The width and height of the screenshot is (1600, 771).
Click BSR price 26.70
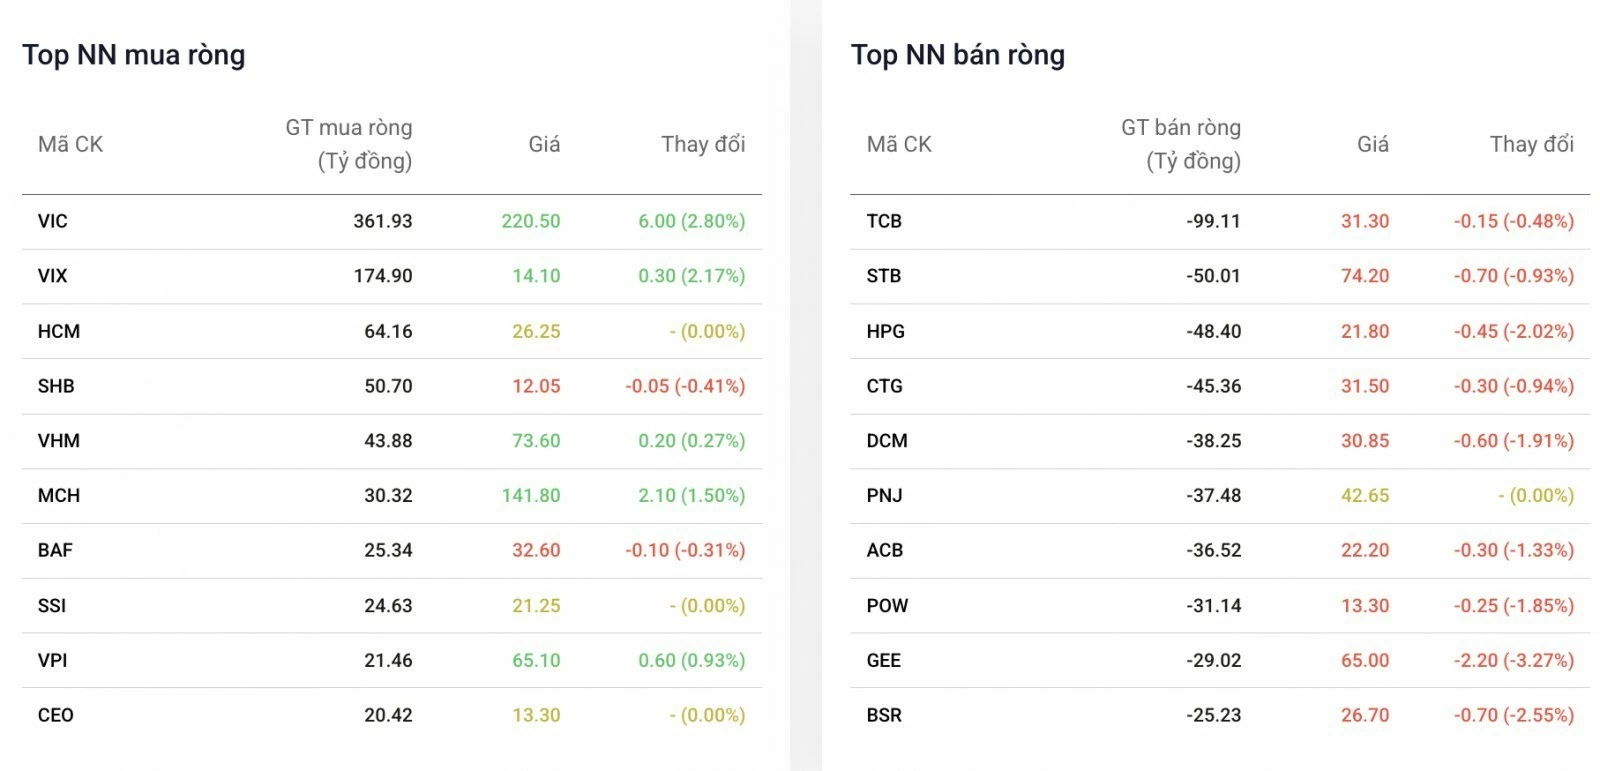(1365, 715)
